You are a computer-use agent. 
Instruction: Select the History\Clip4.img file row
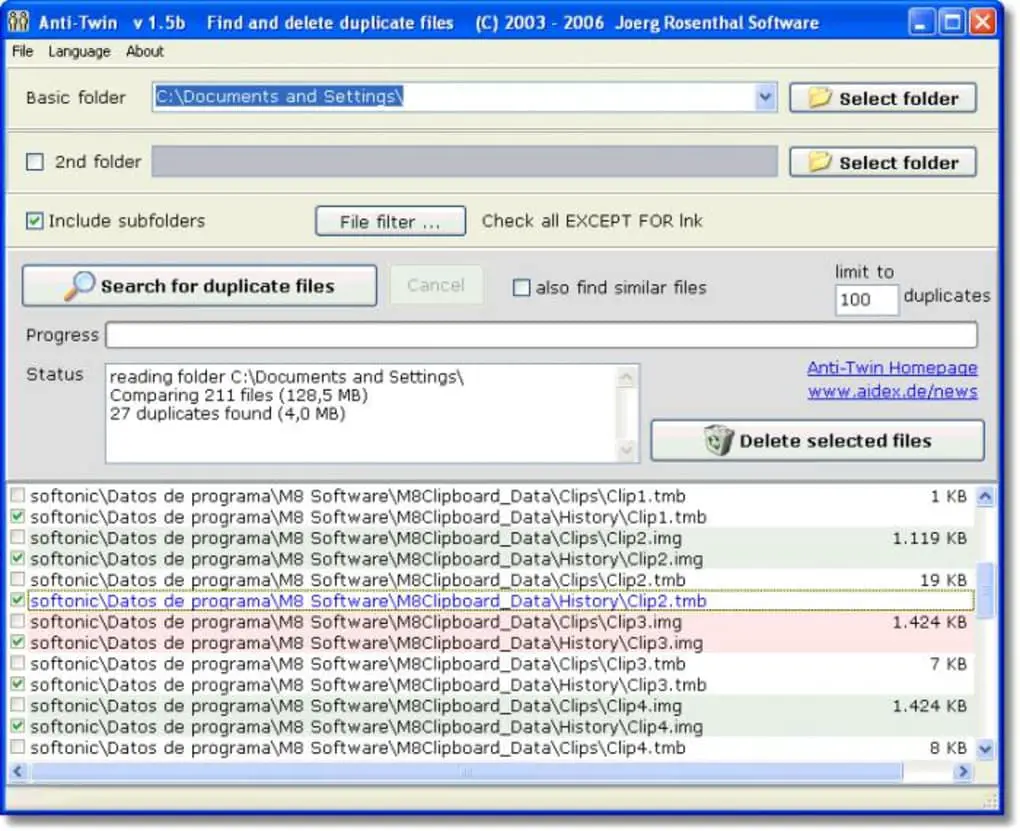tap(492, 726)
